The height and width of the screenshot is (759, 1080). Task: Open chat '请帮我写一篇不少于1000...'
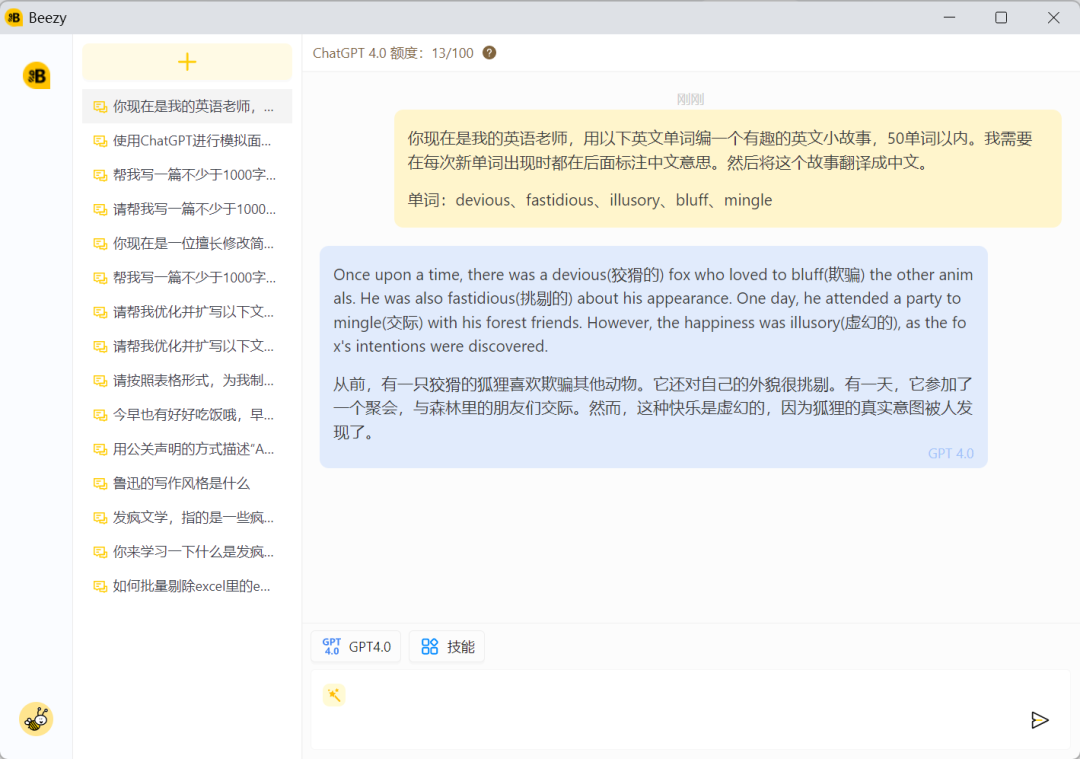point(187,209)
